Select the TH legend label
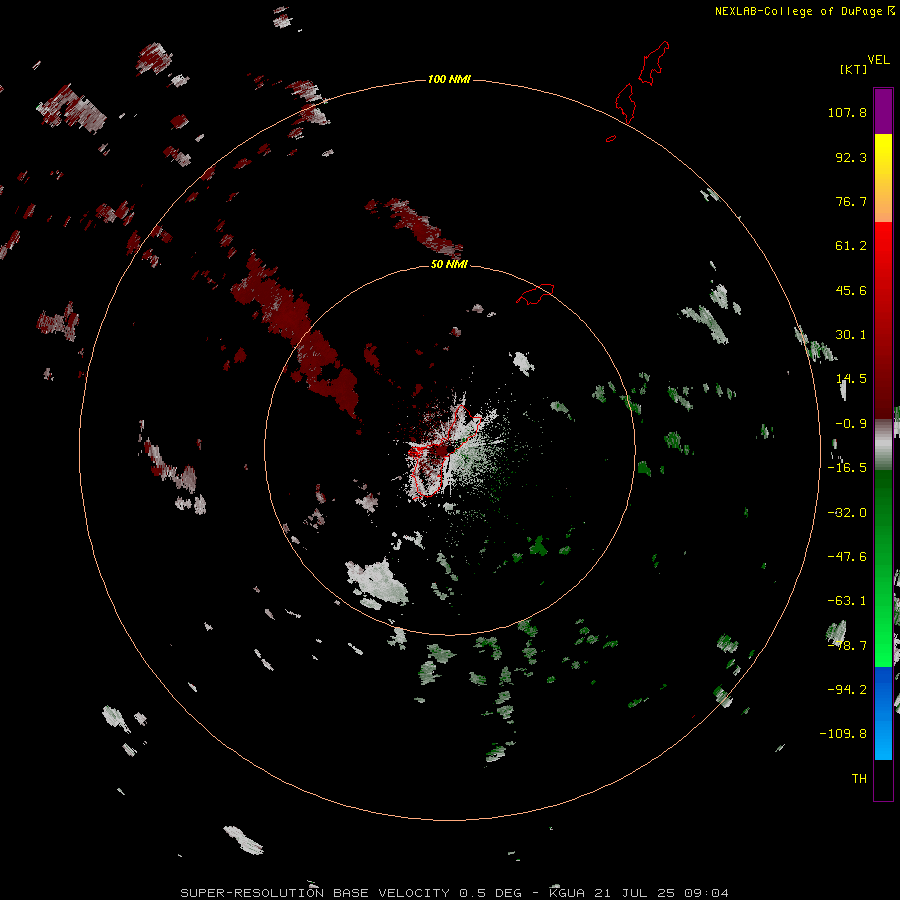Viewport: 900px width, 900px height. pos(859,779)
